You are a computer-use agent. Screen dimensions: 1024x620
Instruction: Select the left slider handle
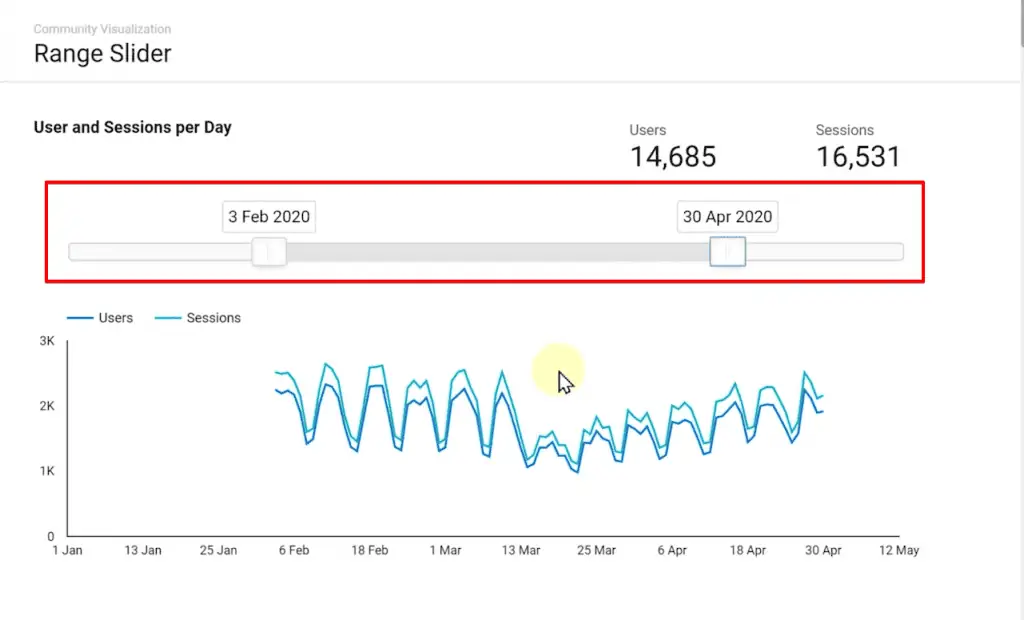pyautogui.click(x=268, y=252)
